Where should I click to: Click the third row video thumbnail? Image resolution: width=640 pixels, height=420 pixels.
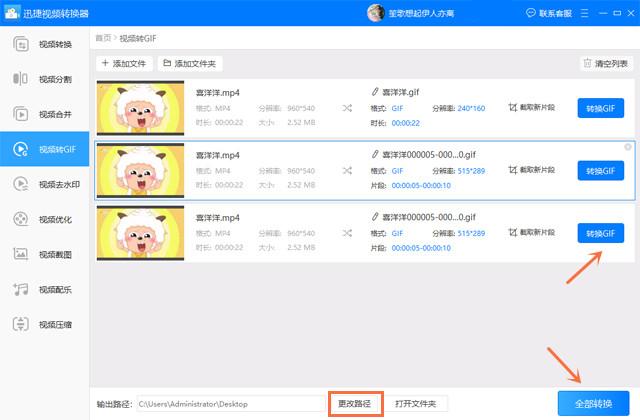coord(140,233)
